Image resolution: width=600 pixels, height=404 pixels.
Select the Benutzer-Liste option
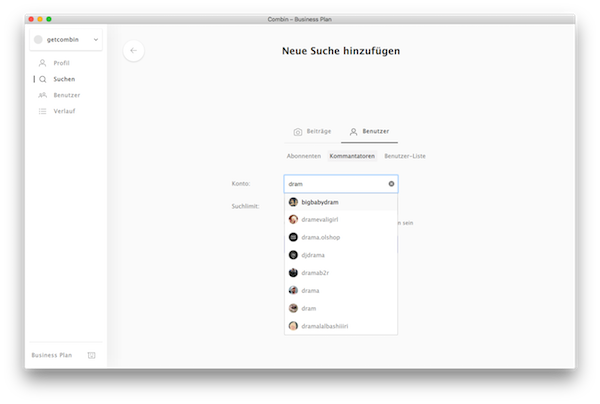[405, 156]
